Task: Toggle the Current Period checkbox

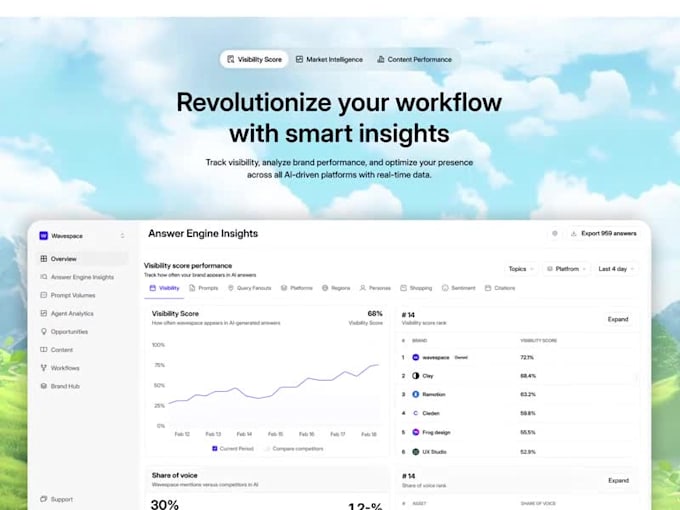Action: tap(215, 448)
